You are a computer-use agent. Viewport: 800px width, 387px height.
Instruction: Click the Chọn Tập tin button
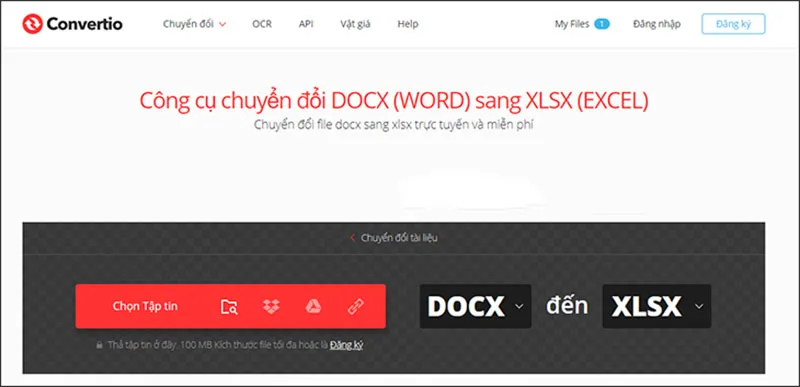pos(145,306)
